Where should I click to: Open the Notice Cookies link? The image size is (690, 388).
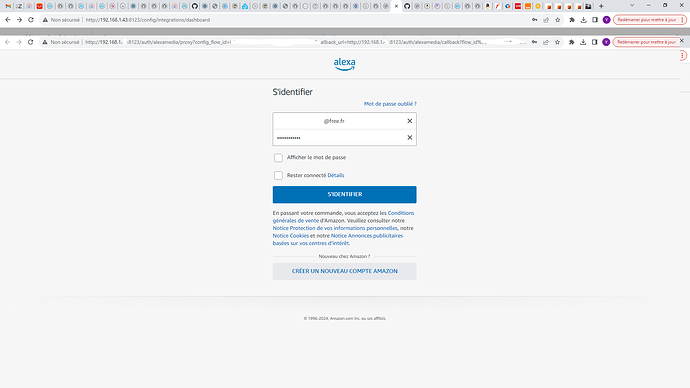point(290,235)
